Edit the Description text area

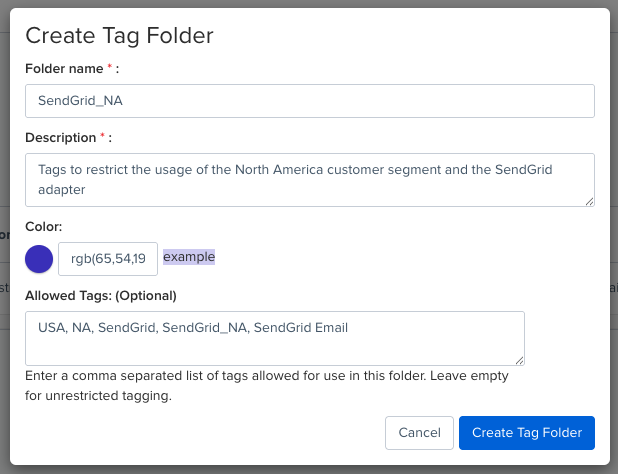pos(310,180)
